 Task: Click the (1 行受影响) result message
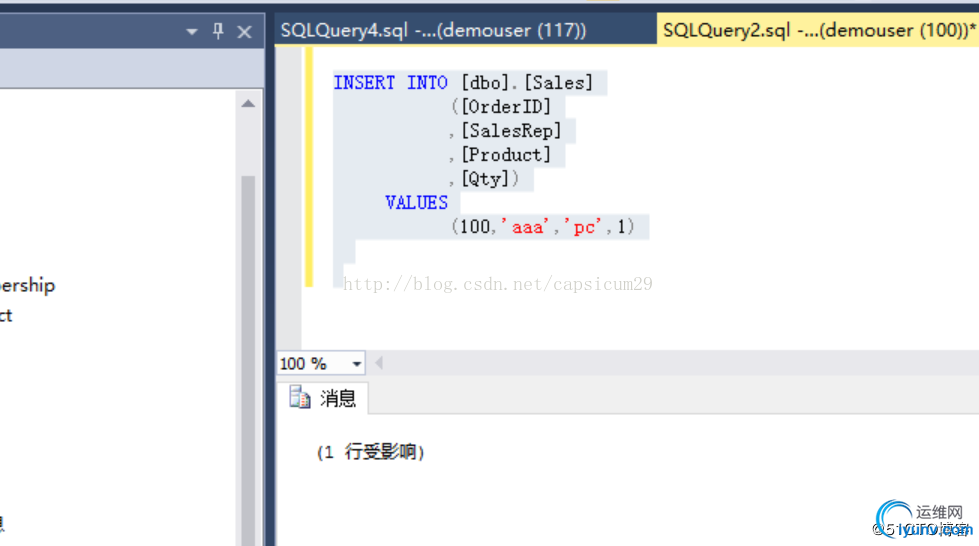point(371,452)
